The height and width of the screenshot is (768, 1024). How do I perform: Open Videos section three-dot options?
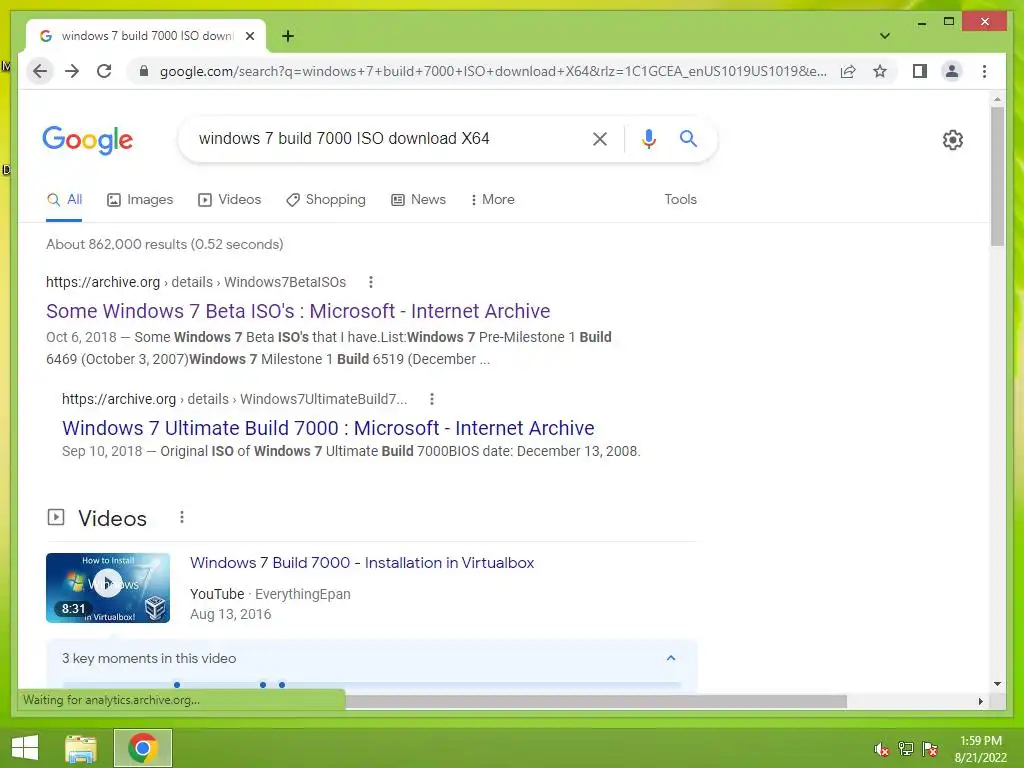(182, 518)
